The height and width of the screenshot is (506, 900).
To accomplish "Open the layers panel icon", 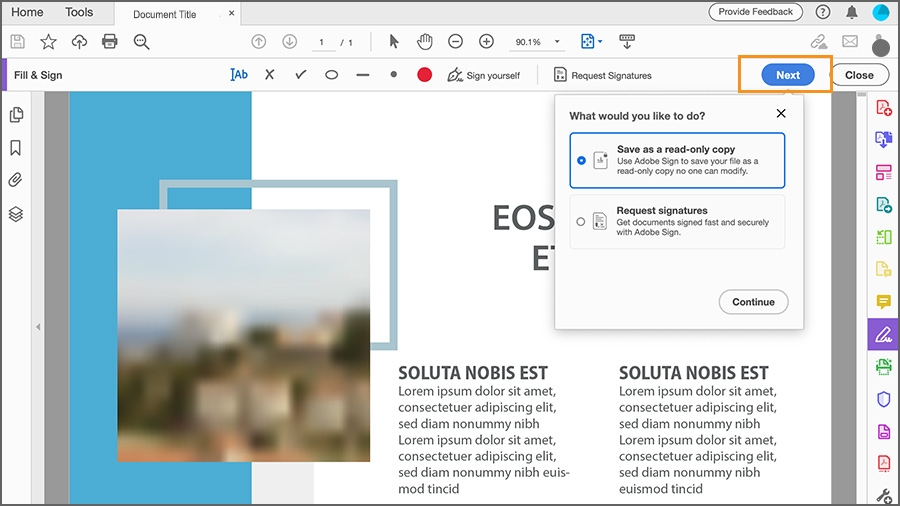I will click(x=15, y=214).
